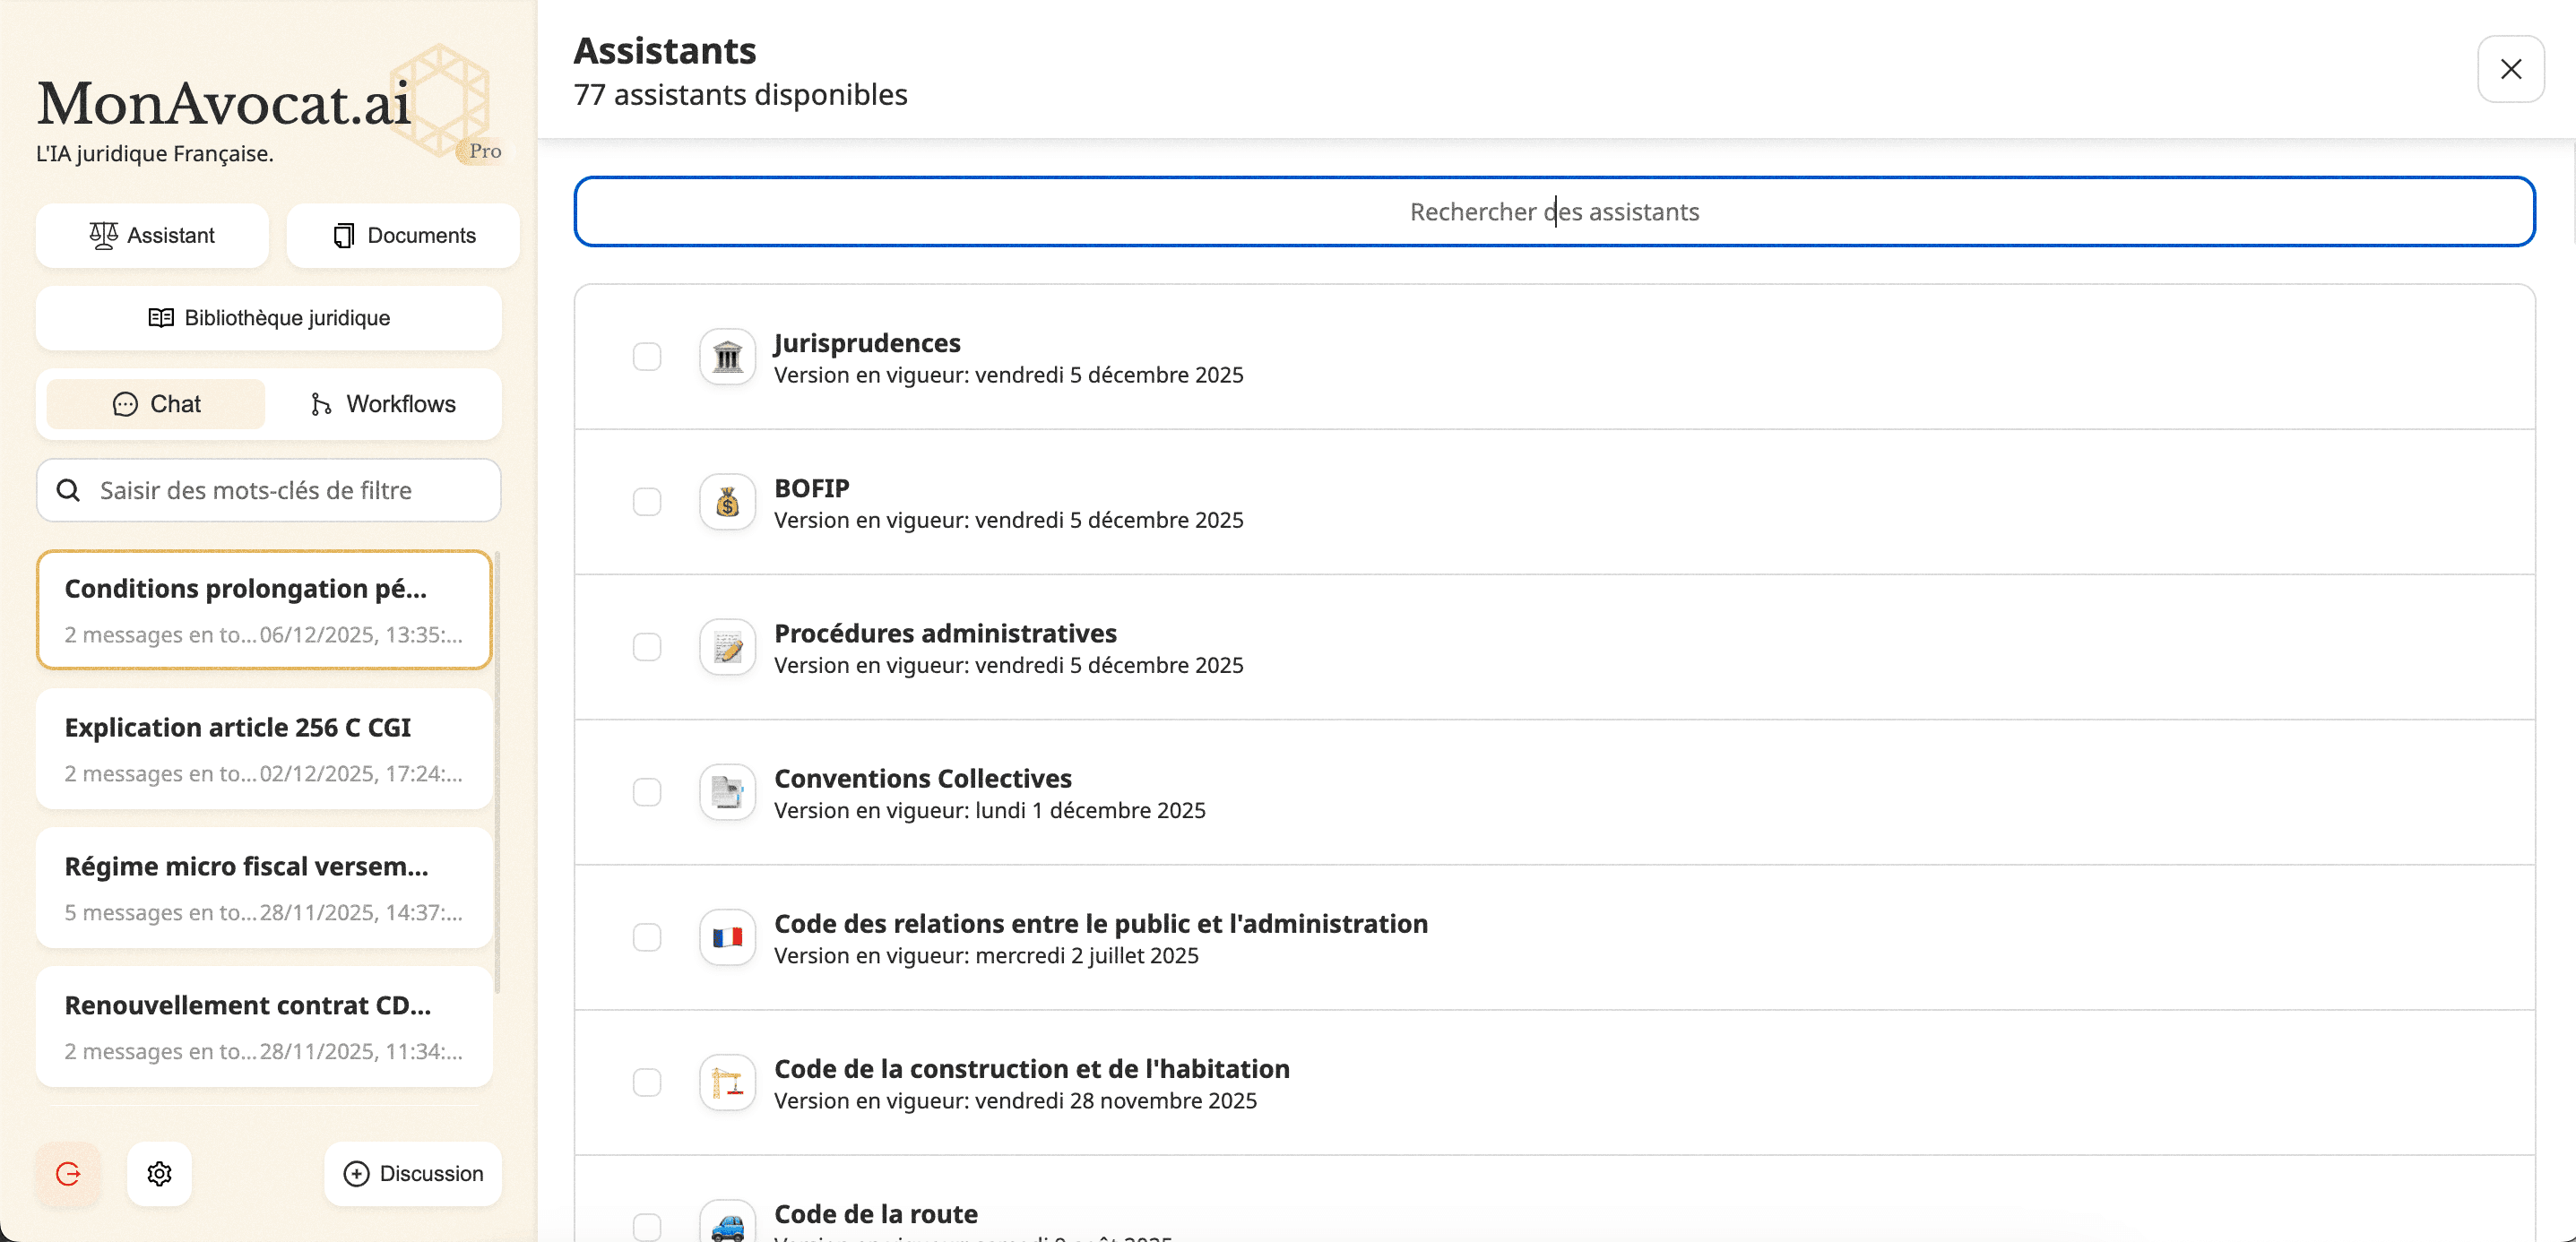Open the Bibliothèque juridique button
The image size is (2576, 1242).
click(268, 318)
